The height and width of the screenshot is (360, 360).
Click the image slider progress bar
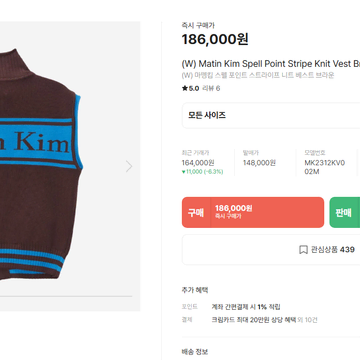point(66,296)
